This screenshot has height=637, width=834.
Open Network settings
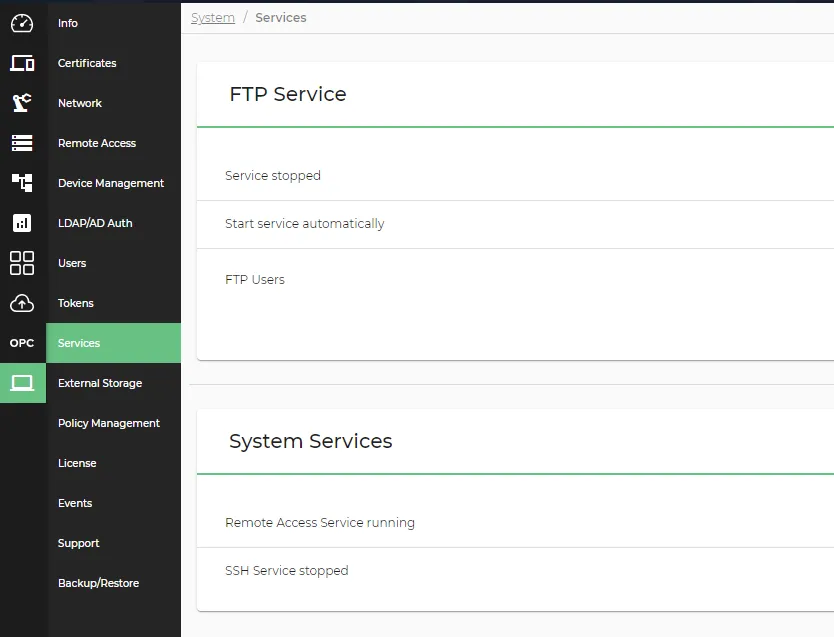(80, 103)
